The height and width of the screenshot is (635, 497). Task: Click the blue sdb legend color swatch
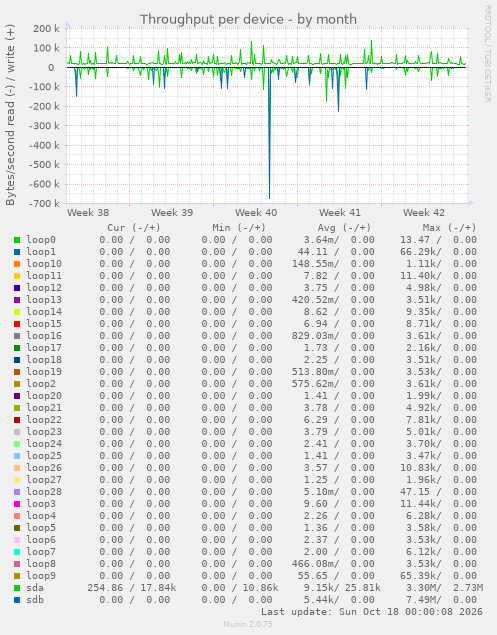[x=17, y=600]
